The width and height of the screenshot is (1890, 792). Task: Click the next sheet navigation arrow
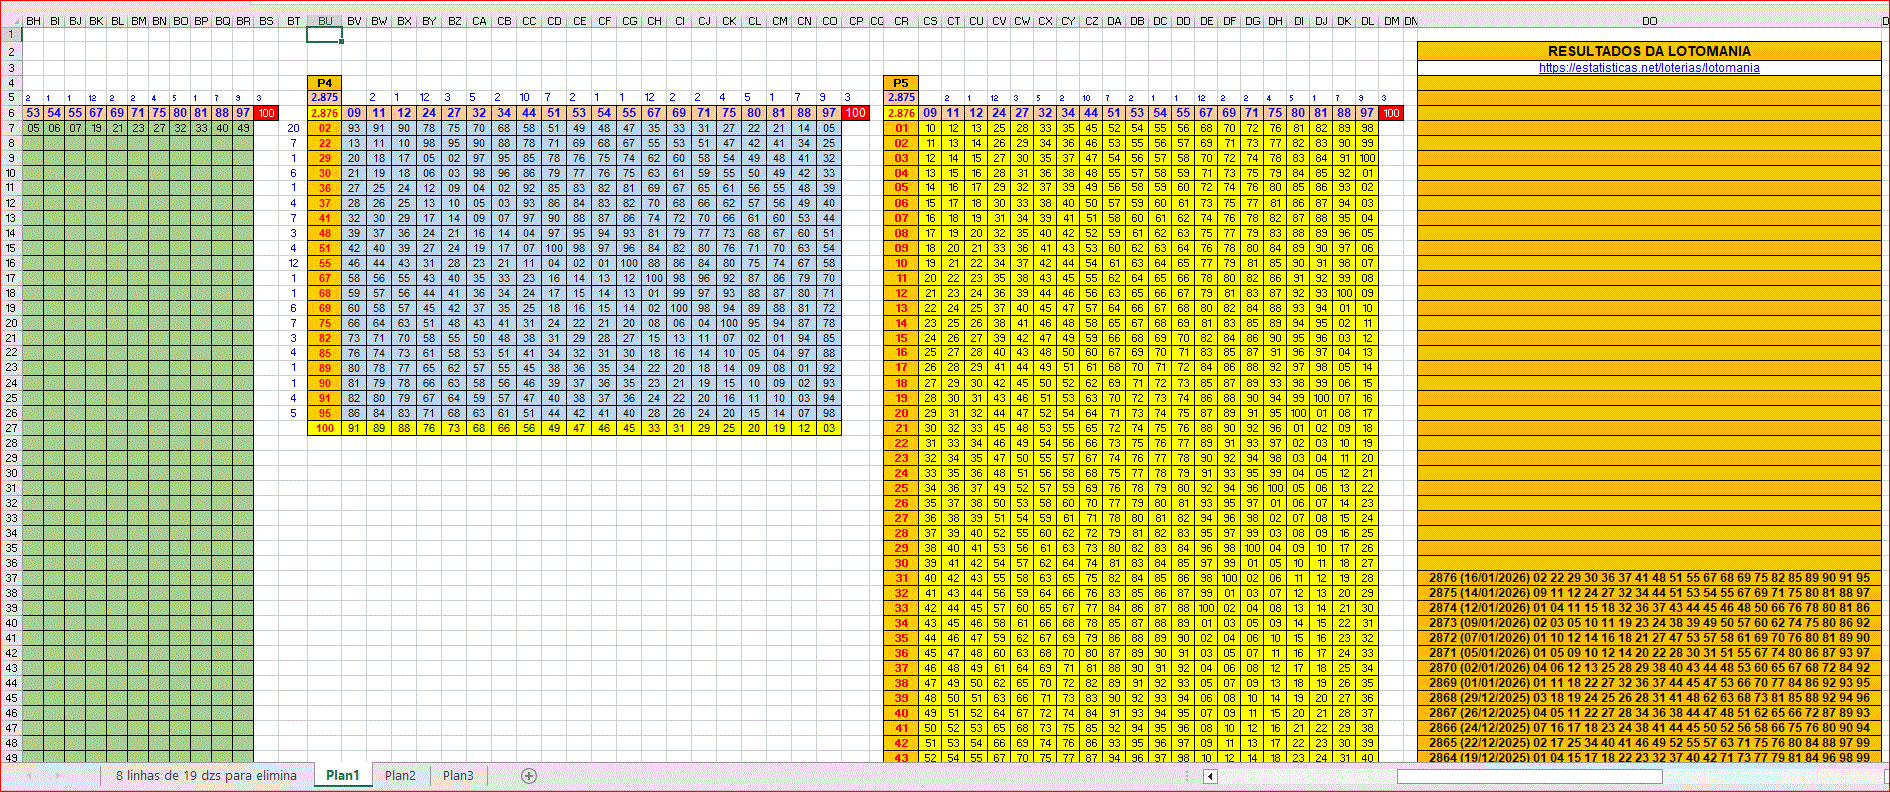click(57, 776)
